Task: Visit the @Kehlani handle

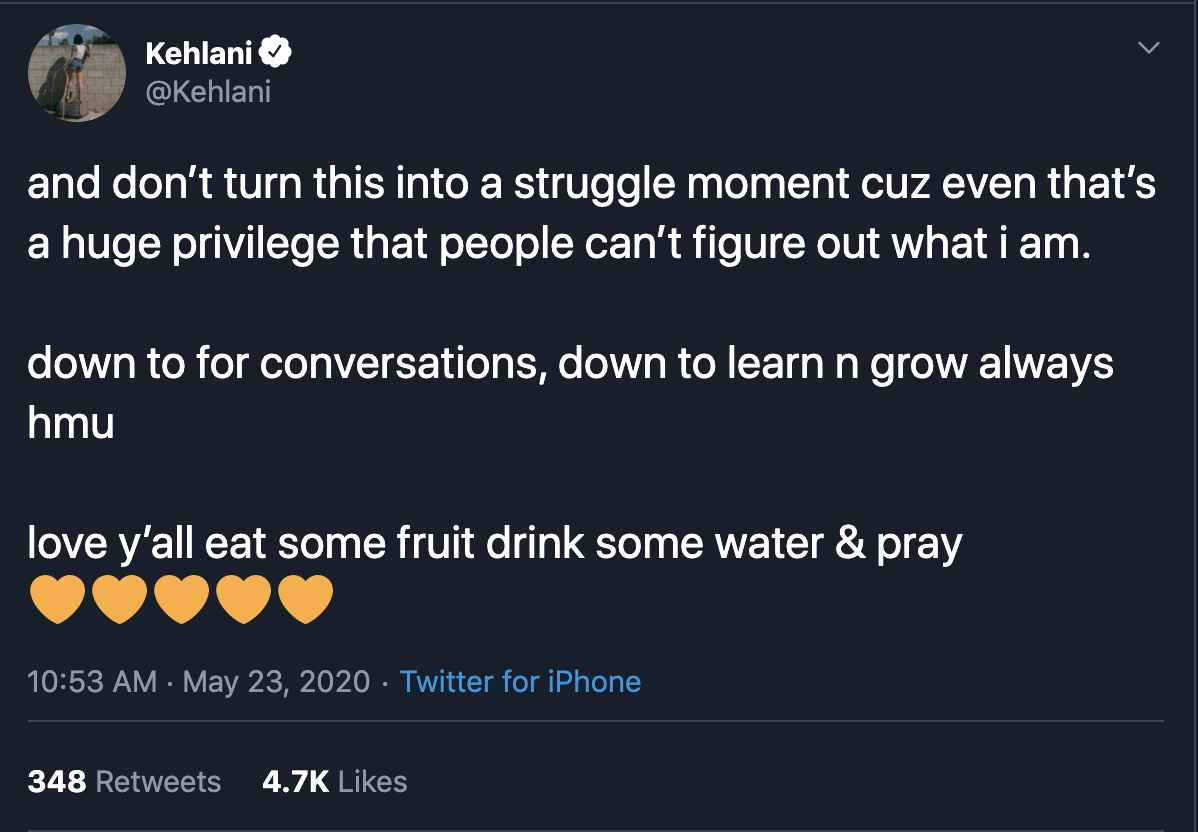Action: (208, 92)
